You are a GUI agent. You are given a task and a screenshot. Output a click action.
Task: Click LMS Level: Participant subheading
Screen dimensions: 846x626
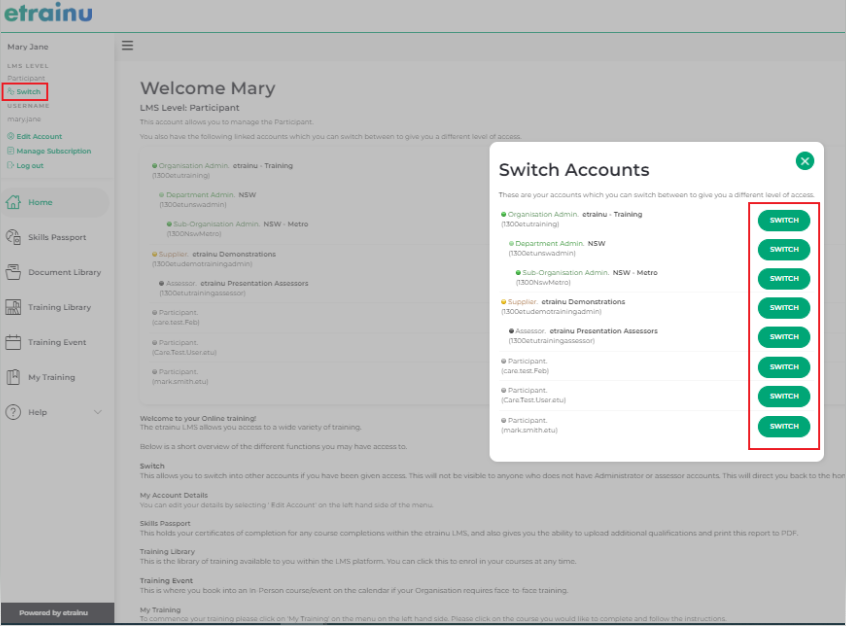tap(190, 108)
